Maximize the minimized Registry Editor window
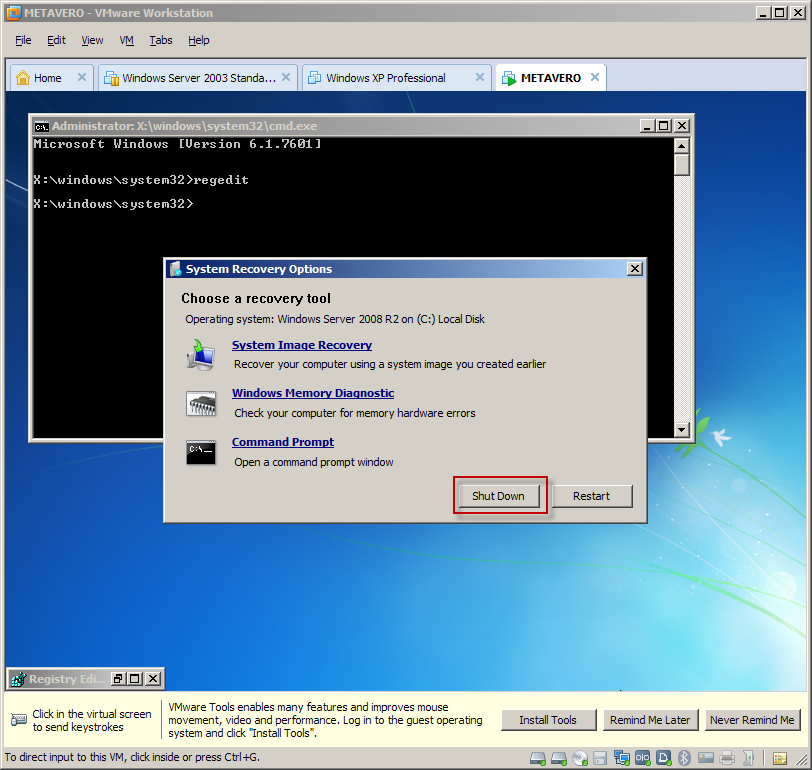This screenshot has height=770, width=812. click(135, 678)
